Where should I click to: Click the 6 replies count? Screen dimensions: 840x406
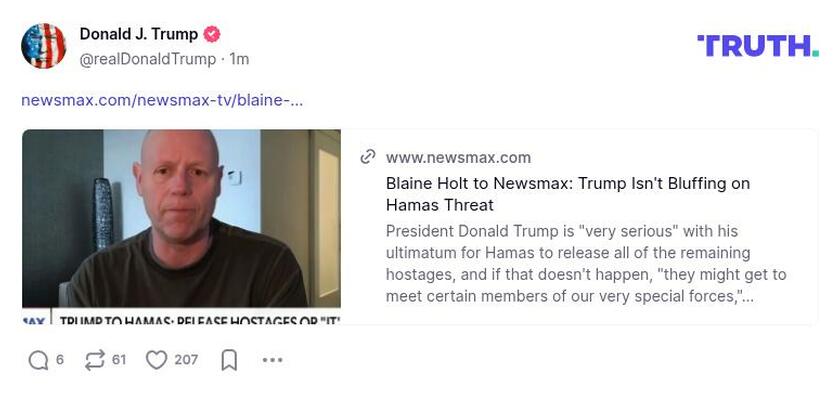click(59, 359)
